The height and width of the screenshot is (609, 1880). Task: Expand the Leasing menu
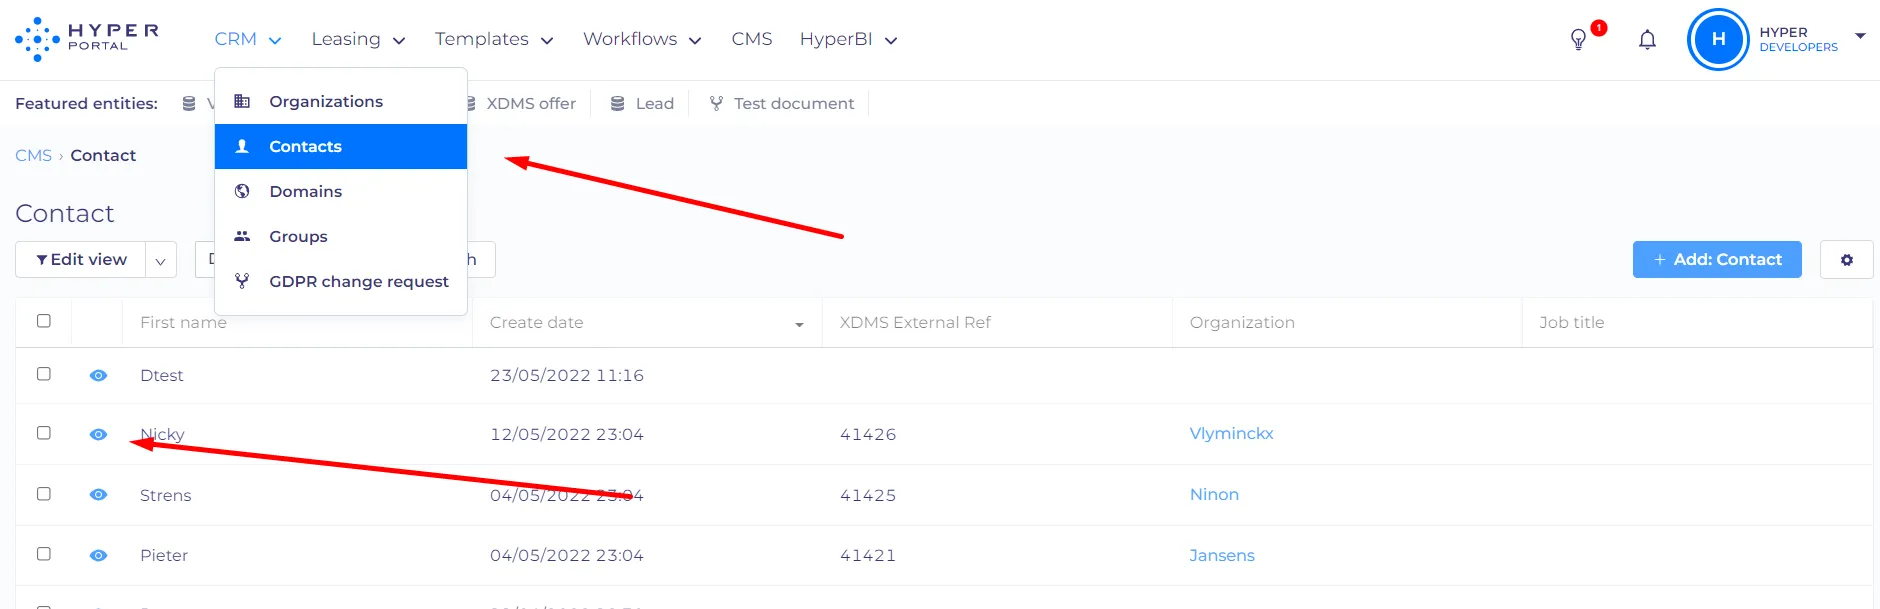(358, 39)
